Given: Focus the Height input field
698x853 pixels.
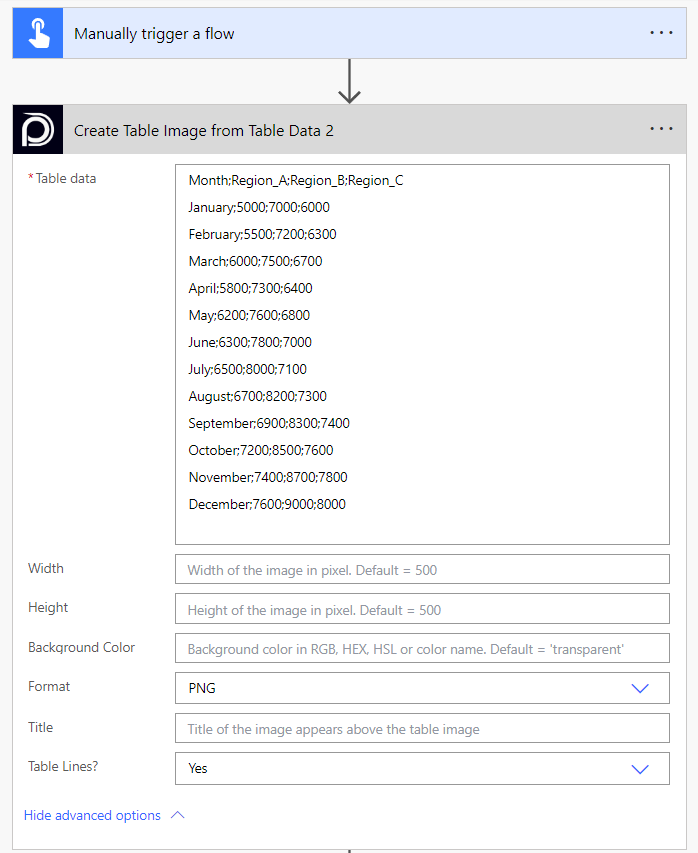Looking at the screenshot, I should [x=421, y=609].
